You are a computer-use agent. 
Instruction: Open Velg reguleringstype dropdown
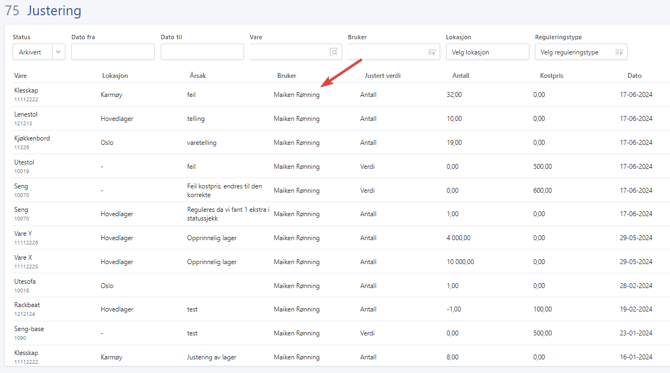[x=581, y=52]
